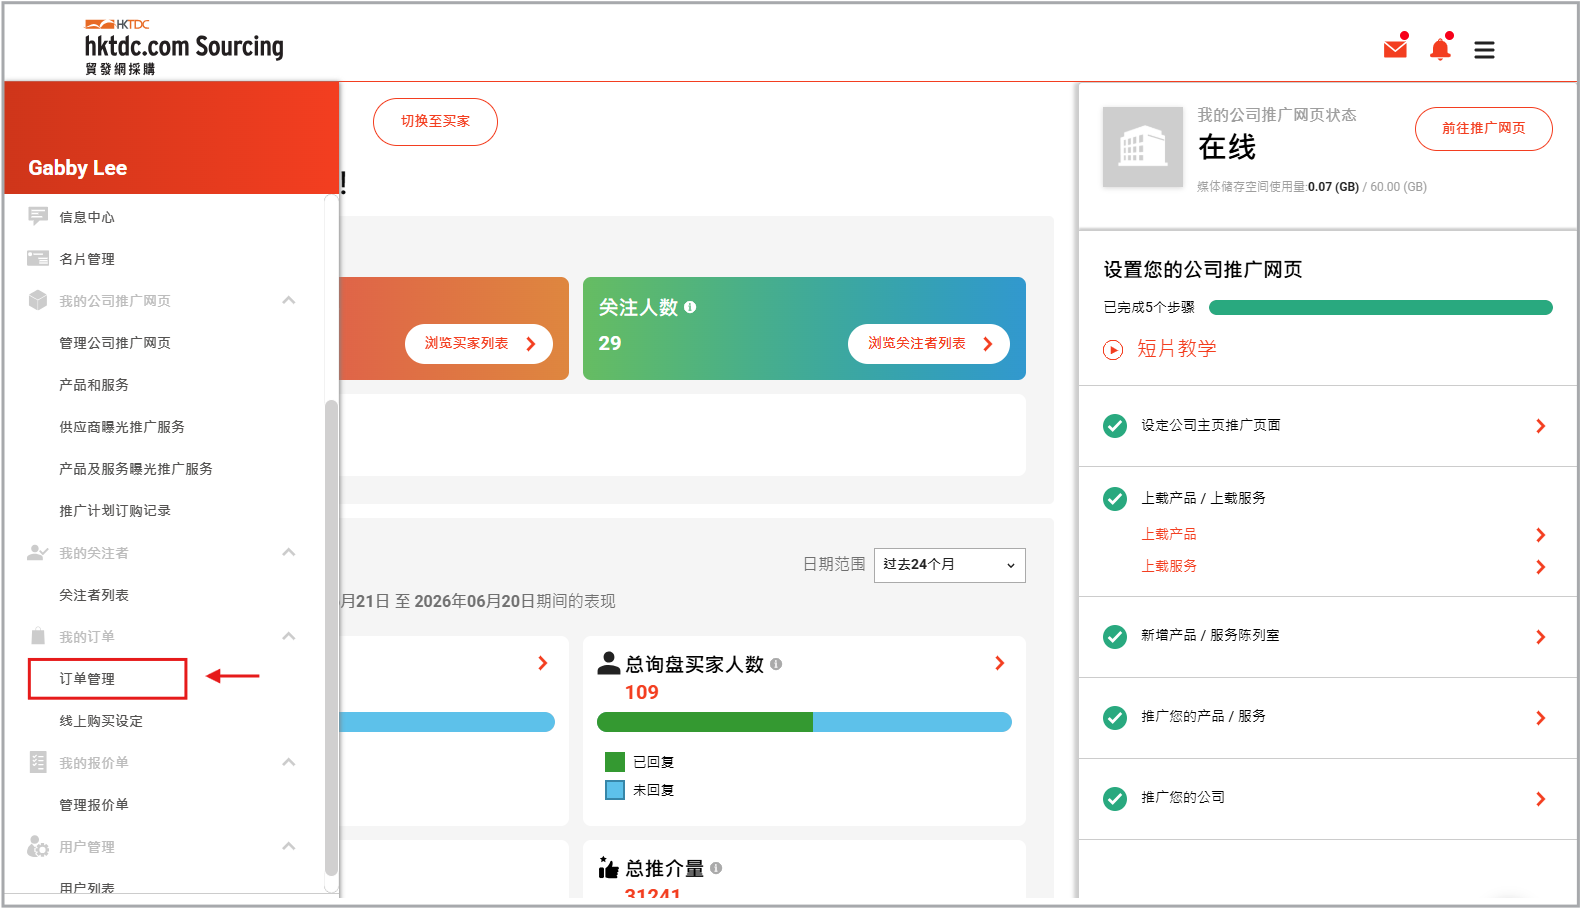Select 产品及服务曝光推广服务 menu item
Image resolution: width=1580 pixels, height=908 pixels.
pos(136,469)
